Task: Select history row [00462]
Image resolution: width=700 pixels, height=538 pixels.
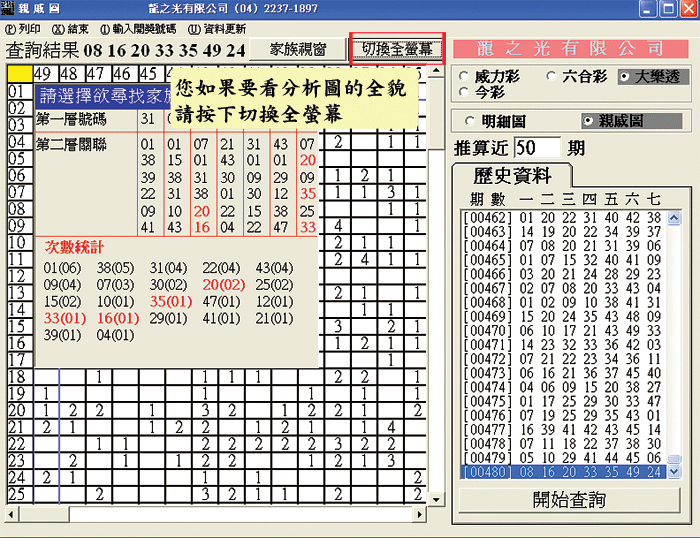Action: coord(563,218)
